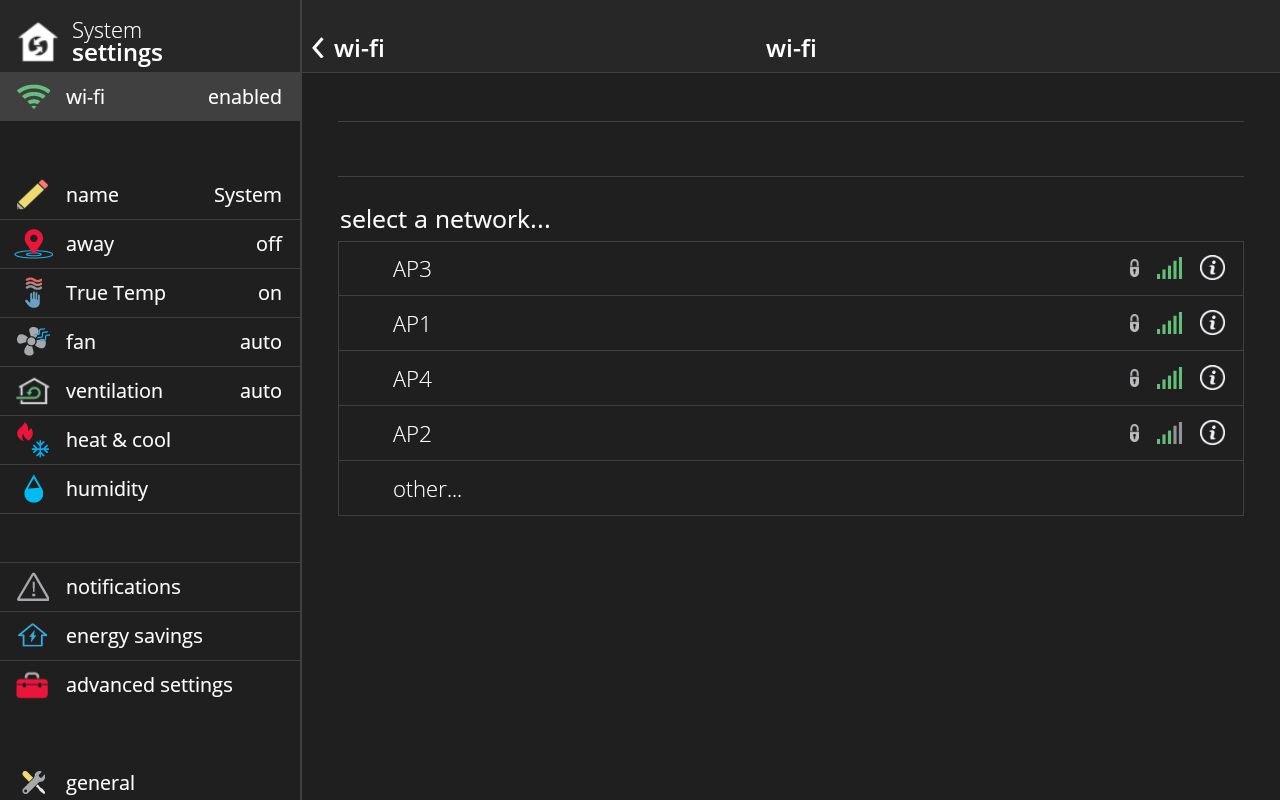Click the info icon for AP3
This screenshot has width=1280, height=800.
pos(1212,268)
